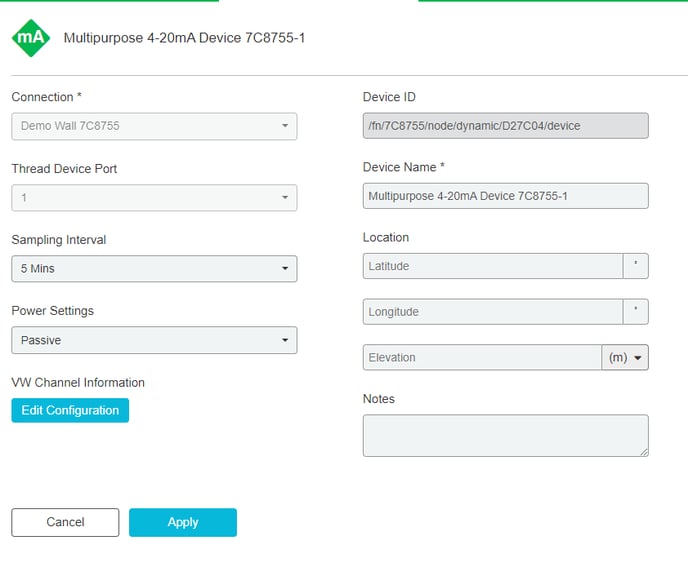688x576 pixels.
Task: Click the Latitude input field
Action: [x=493, y=266]
